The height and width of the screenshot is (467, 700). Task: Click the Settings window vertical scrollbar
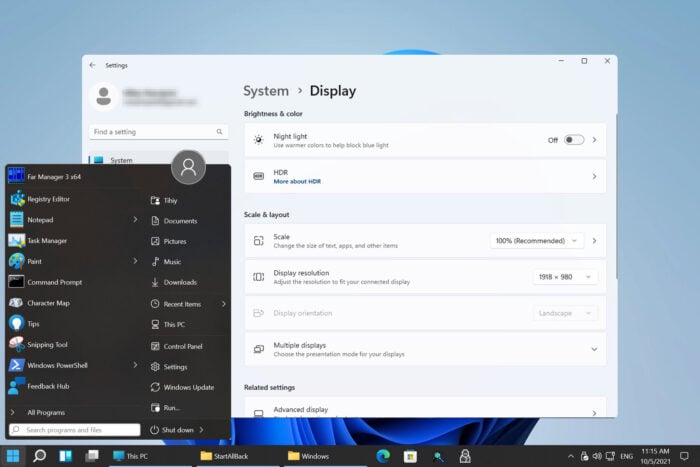click(x=617, y=196)
